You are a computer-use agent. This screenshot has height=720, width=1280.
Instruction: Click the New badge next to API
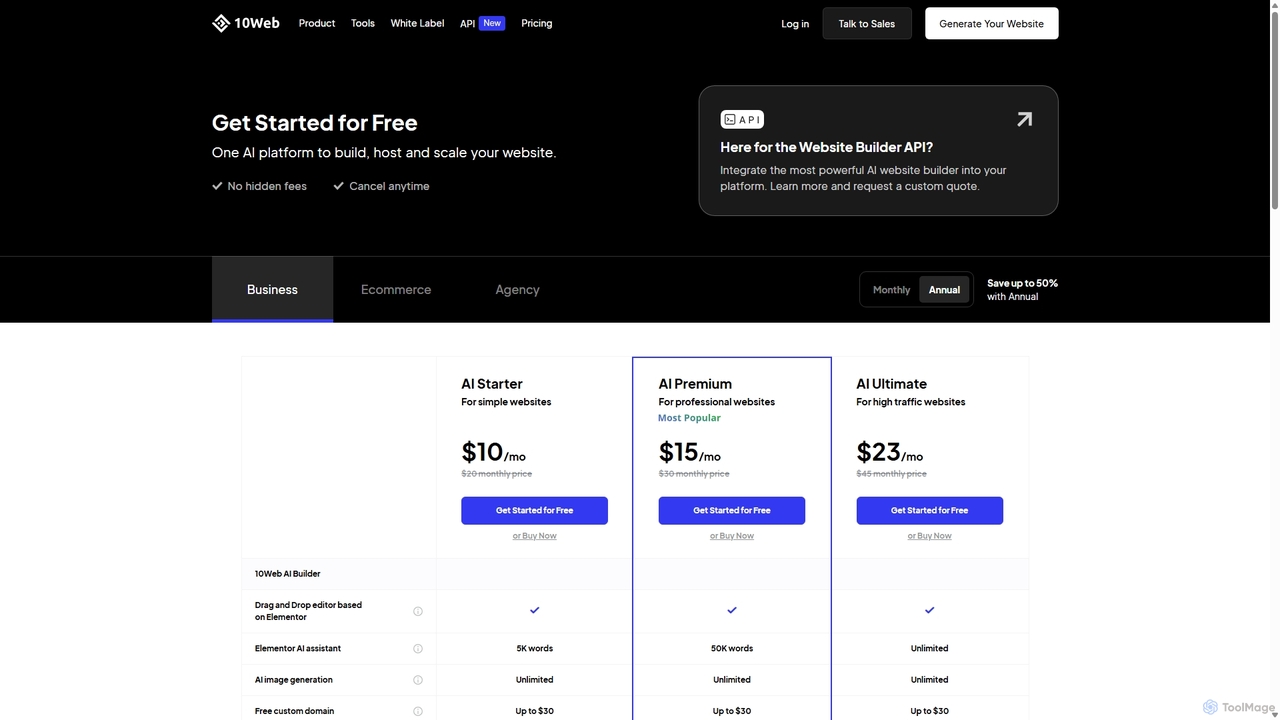point(492,23)
